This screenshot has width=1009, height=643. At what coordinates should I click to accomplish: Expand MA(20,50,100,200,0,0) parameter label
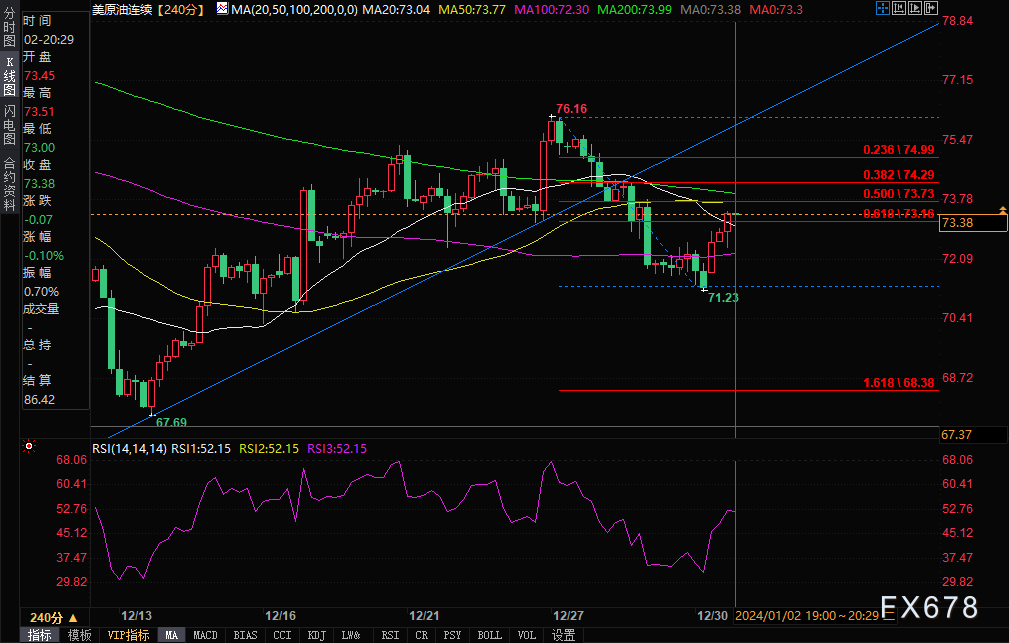coord(281,9)
